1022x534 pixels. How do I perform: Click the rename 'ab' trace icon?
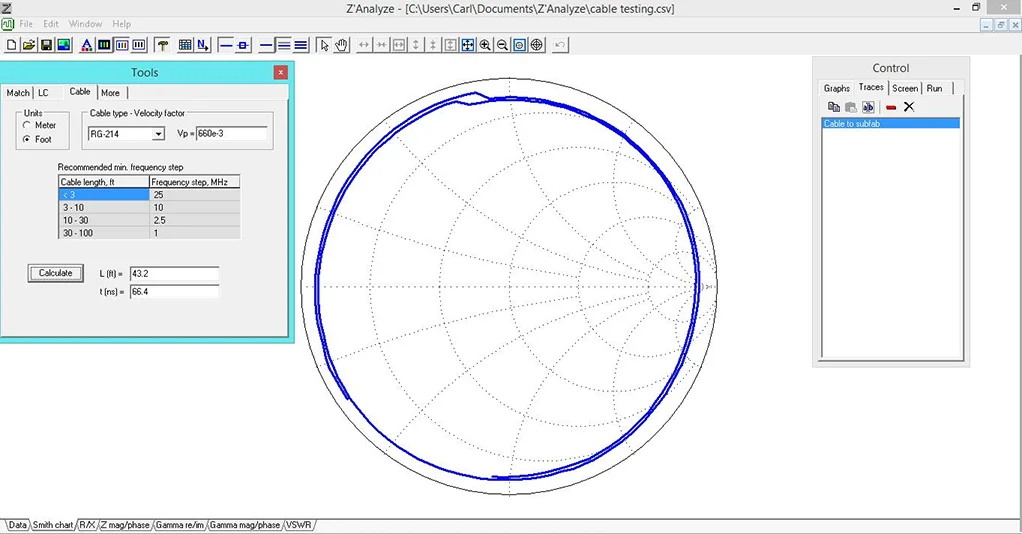[x=868, y=107]
